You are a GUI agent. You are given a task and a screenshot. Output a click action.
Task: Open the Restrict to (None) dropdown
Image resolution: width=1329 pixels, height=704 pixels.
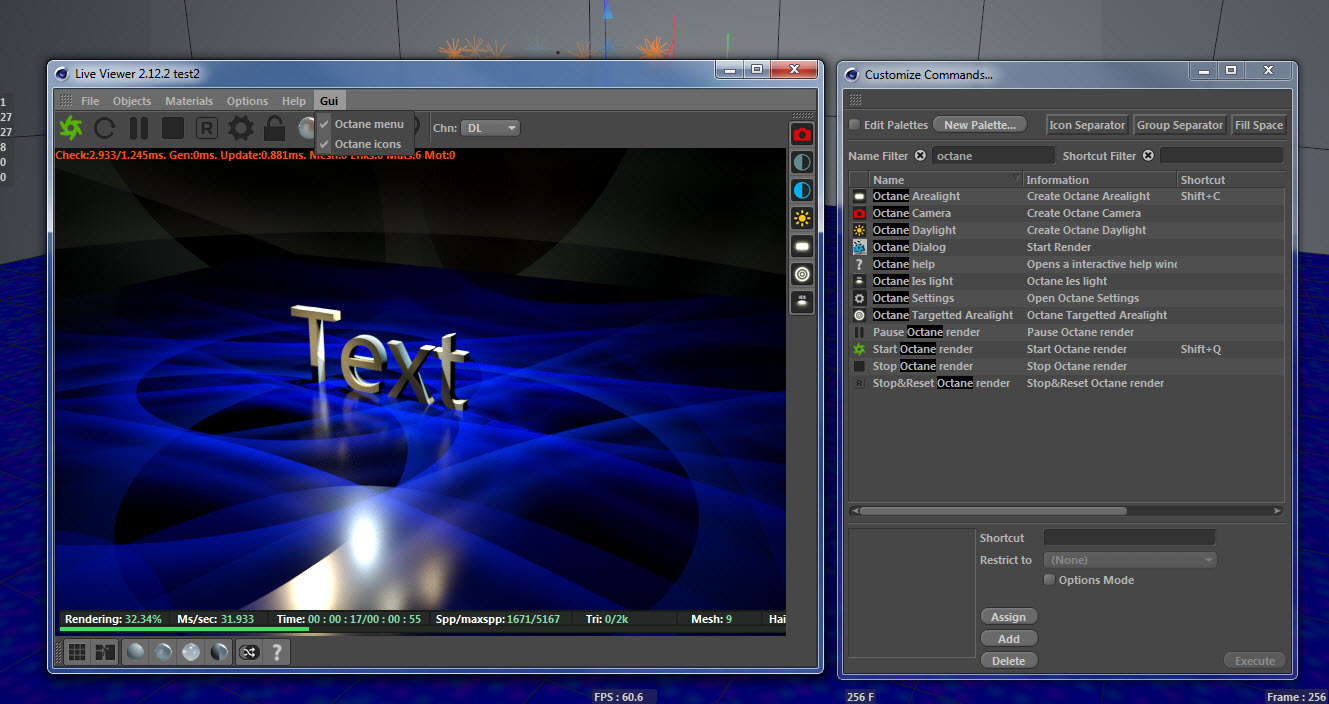click(x=1130, y=560)
